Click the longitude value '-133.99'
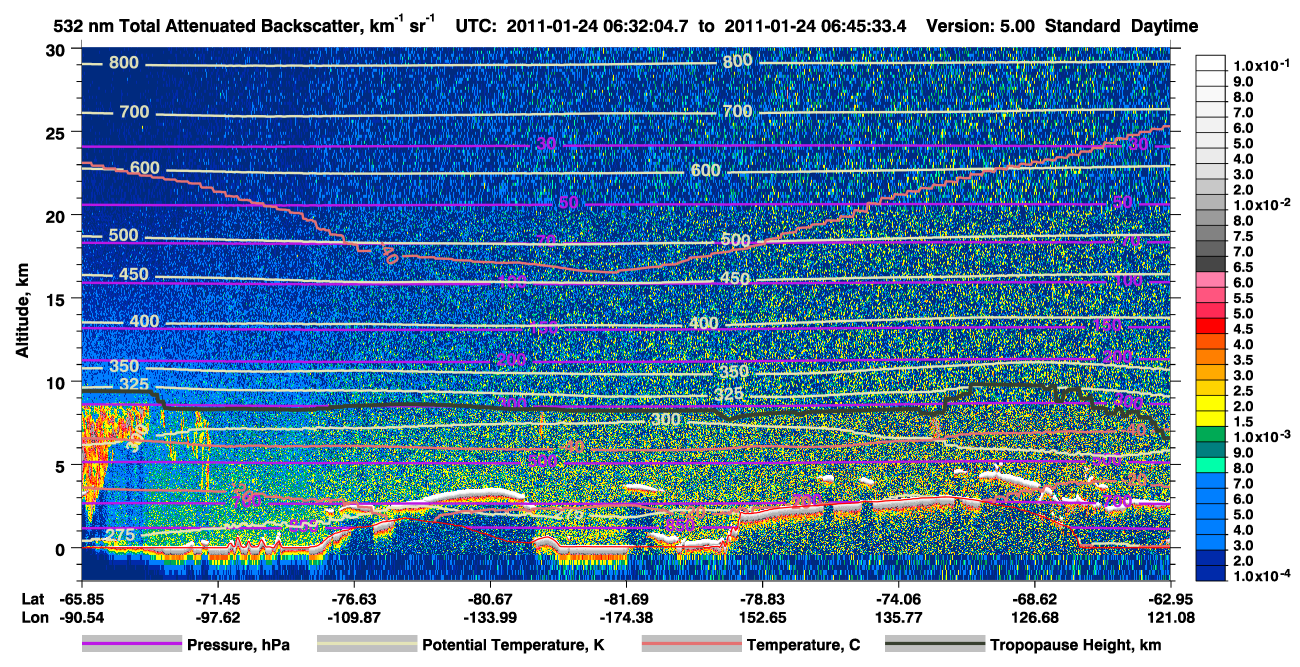Screen dimensions: 1300x667 491,617
